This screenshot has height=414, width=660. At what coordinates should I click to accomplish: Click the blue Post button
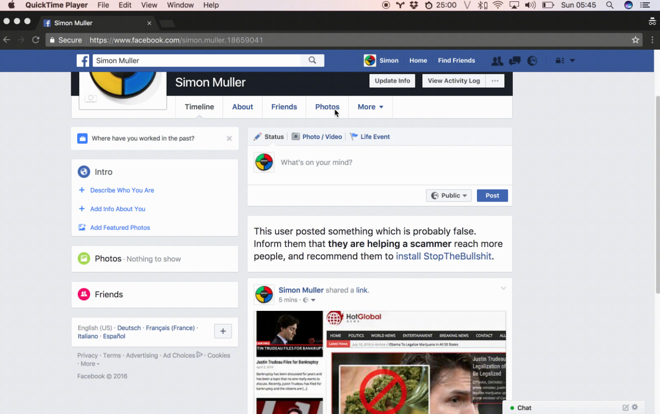pyautogui.click(x=492, y=196)
